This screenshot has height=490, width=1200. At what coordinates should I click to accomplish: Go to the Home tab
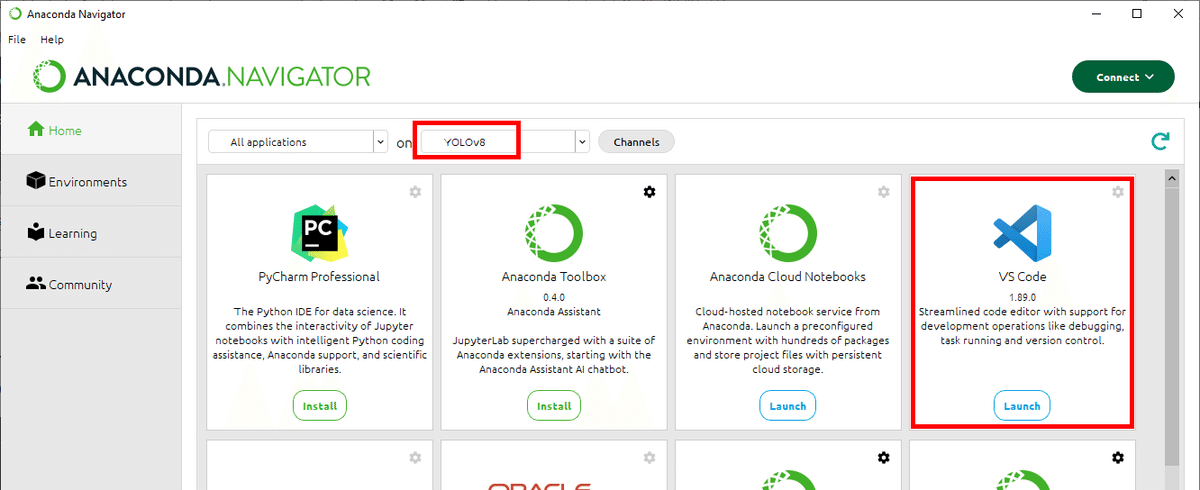click(x=90, y=130)
